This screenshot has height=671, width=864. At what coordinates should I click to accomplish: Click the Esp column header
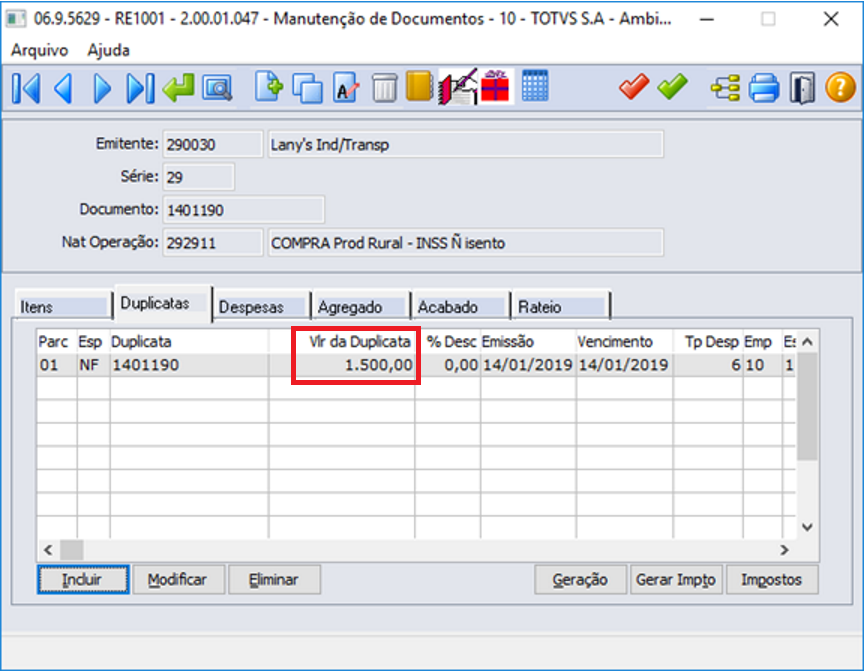[94, 342]
